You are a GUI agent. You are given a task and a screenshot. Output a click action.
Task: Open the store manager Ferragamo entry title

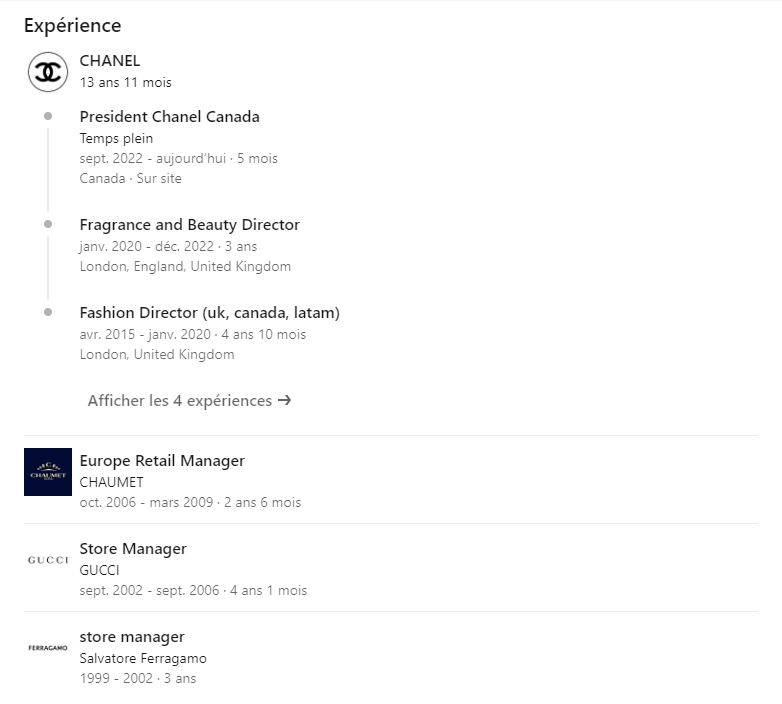point(132,637)
